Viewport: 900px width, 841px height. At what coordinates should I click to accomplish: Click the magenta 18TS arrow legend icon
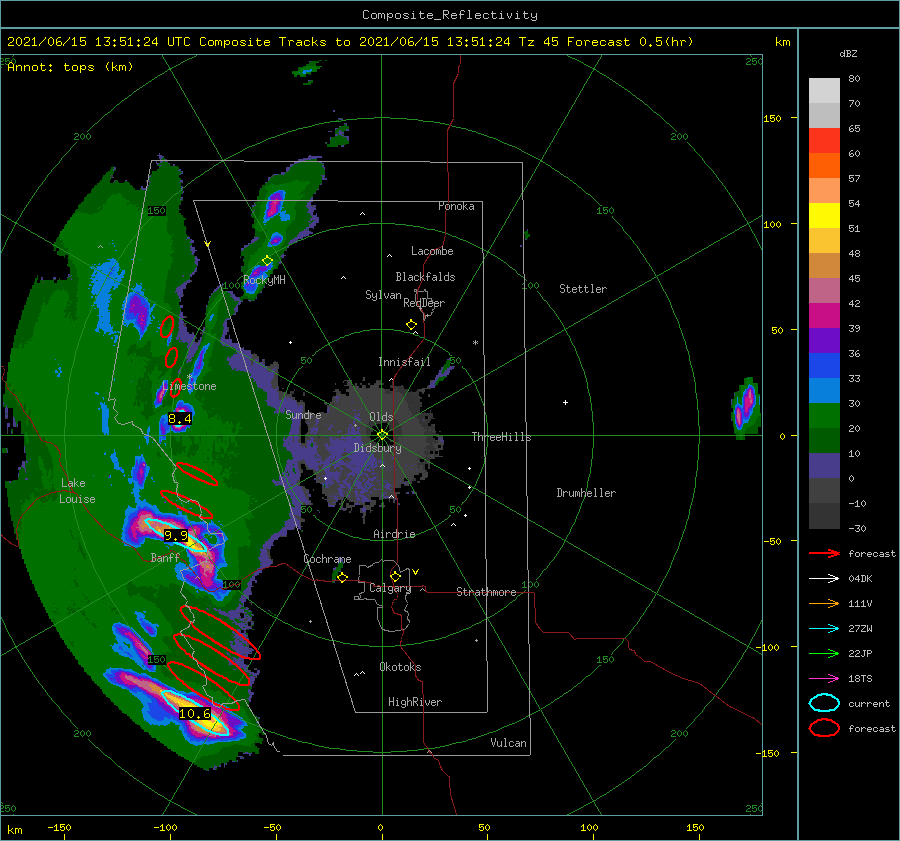[824, 679]
